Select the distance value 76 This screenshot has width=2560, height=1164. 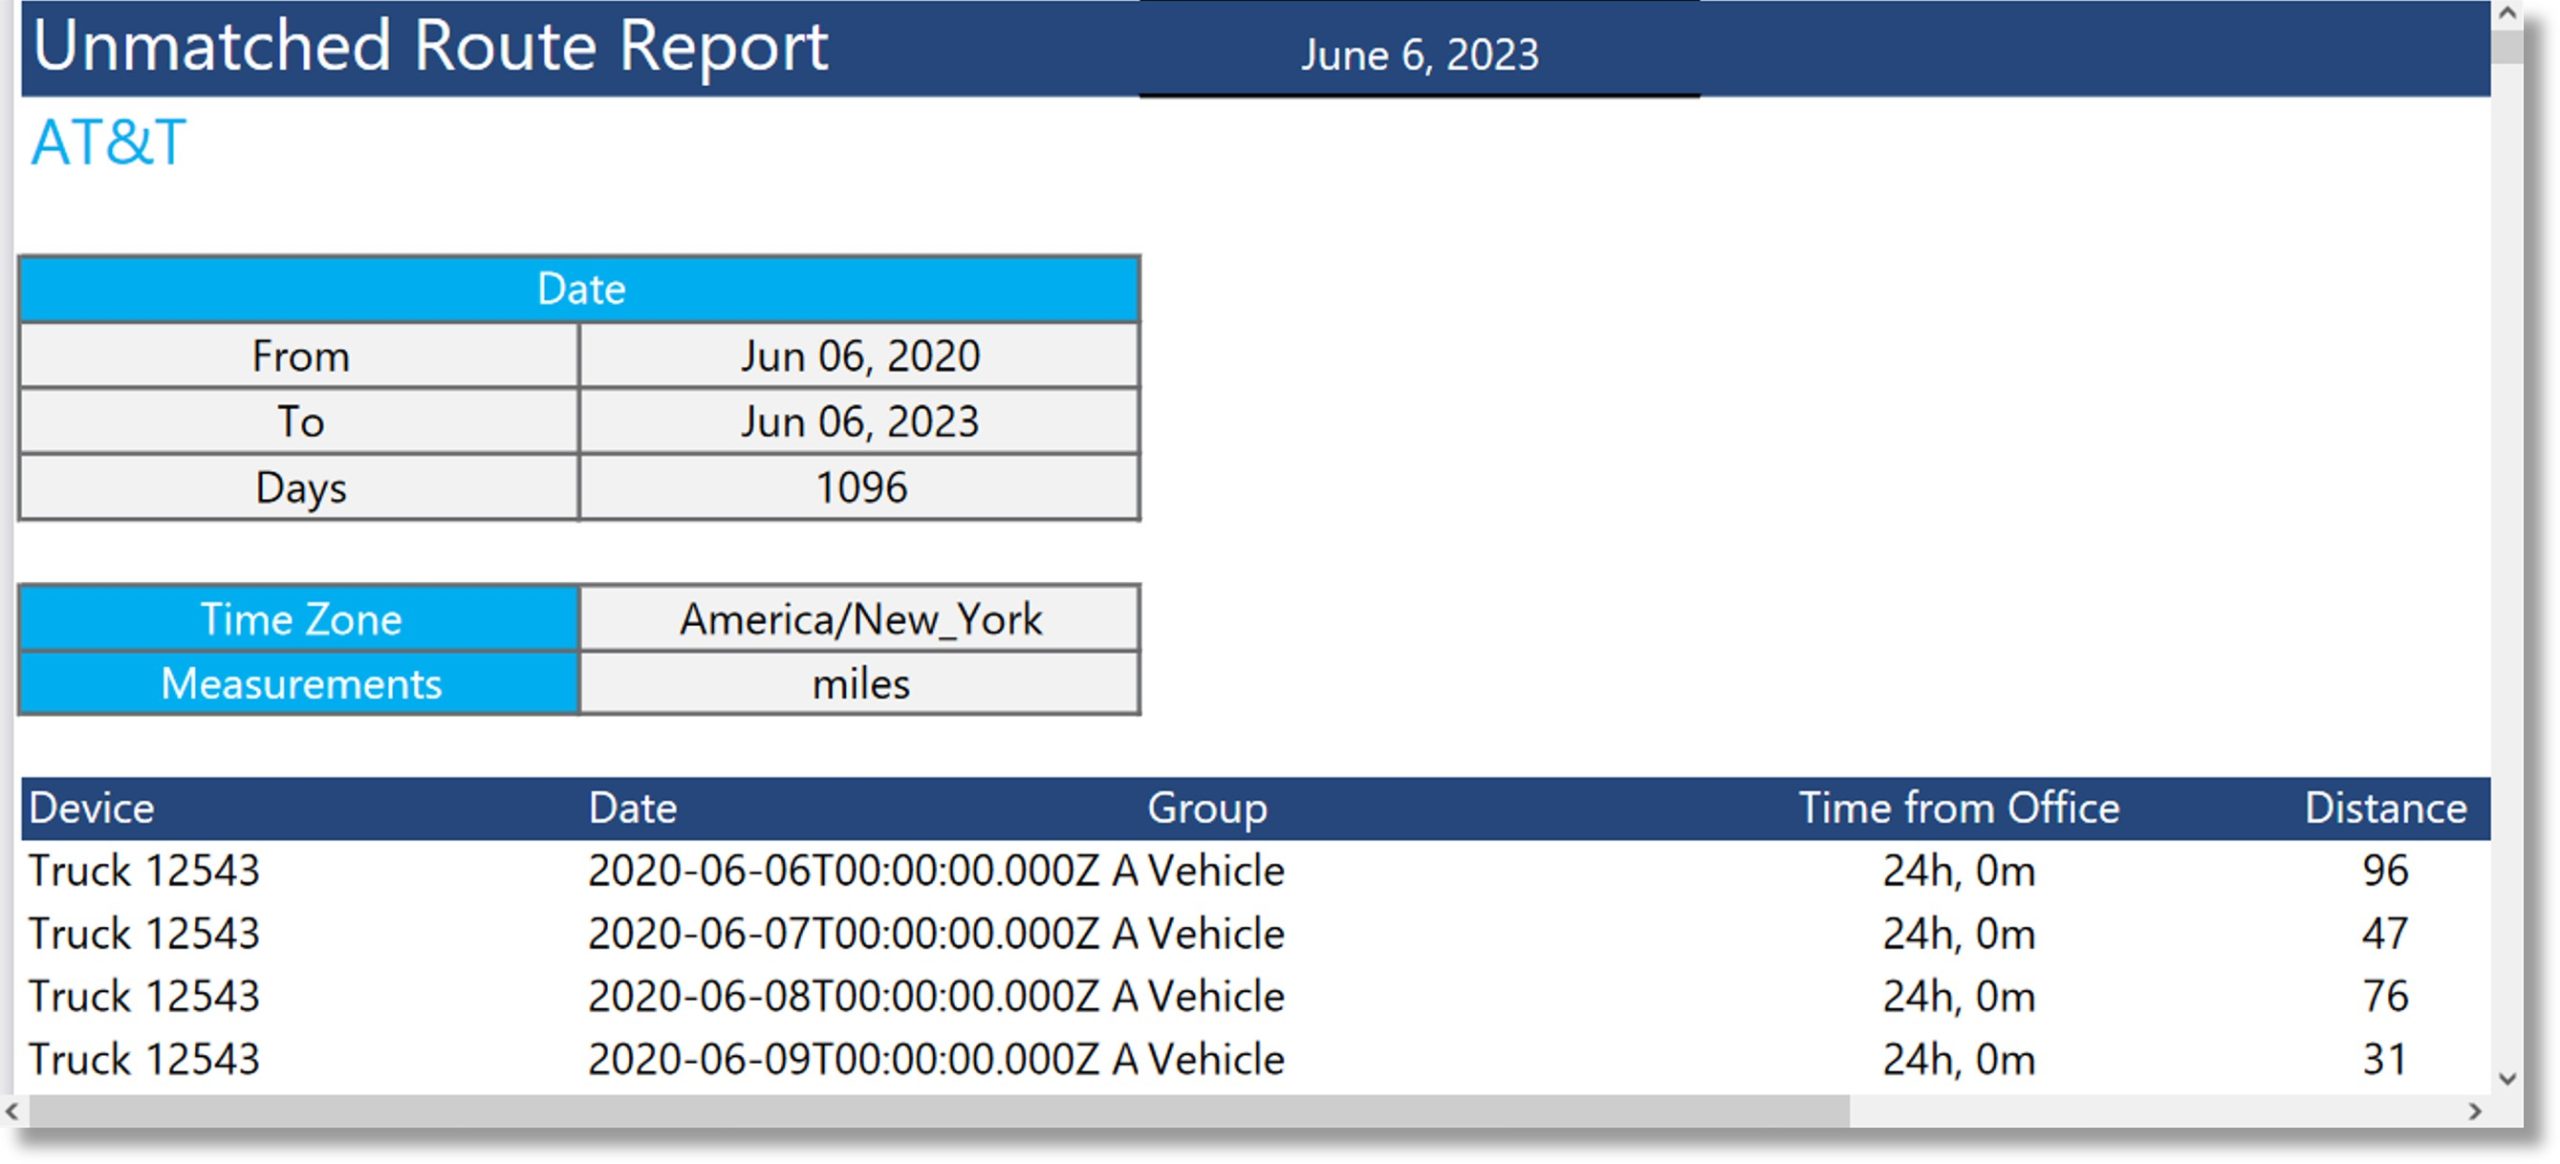pos(2385,997)
